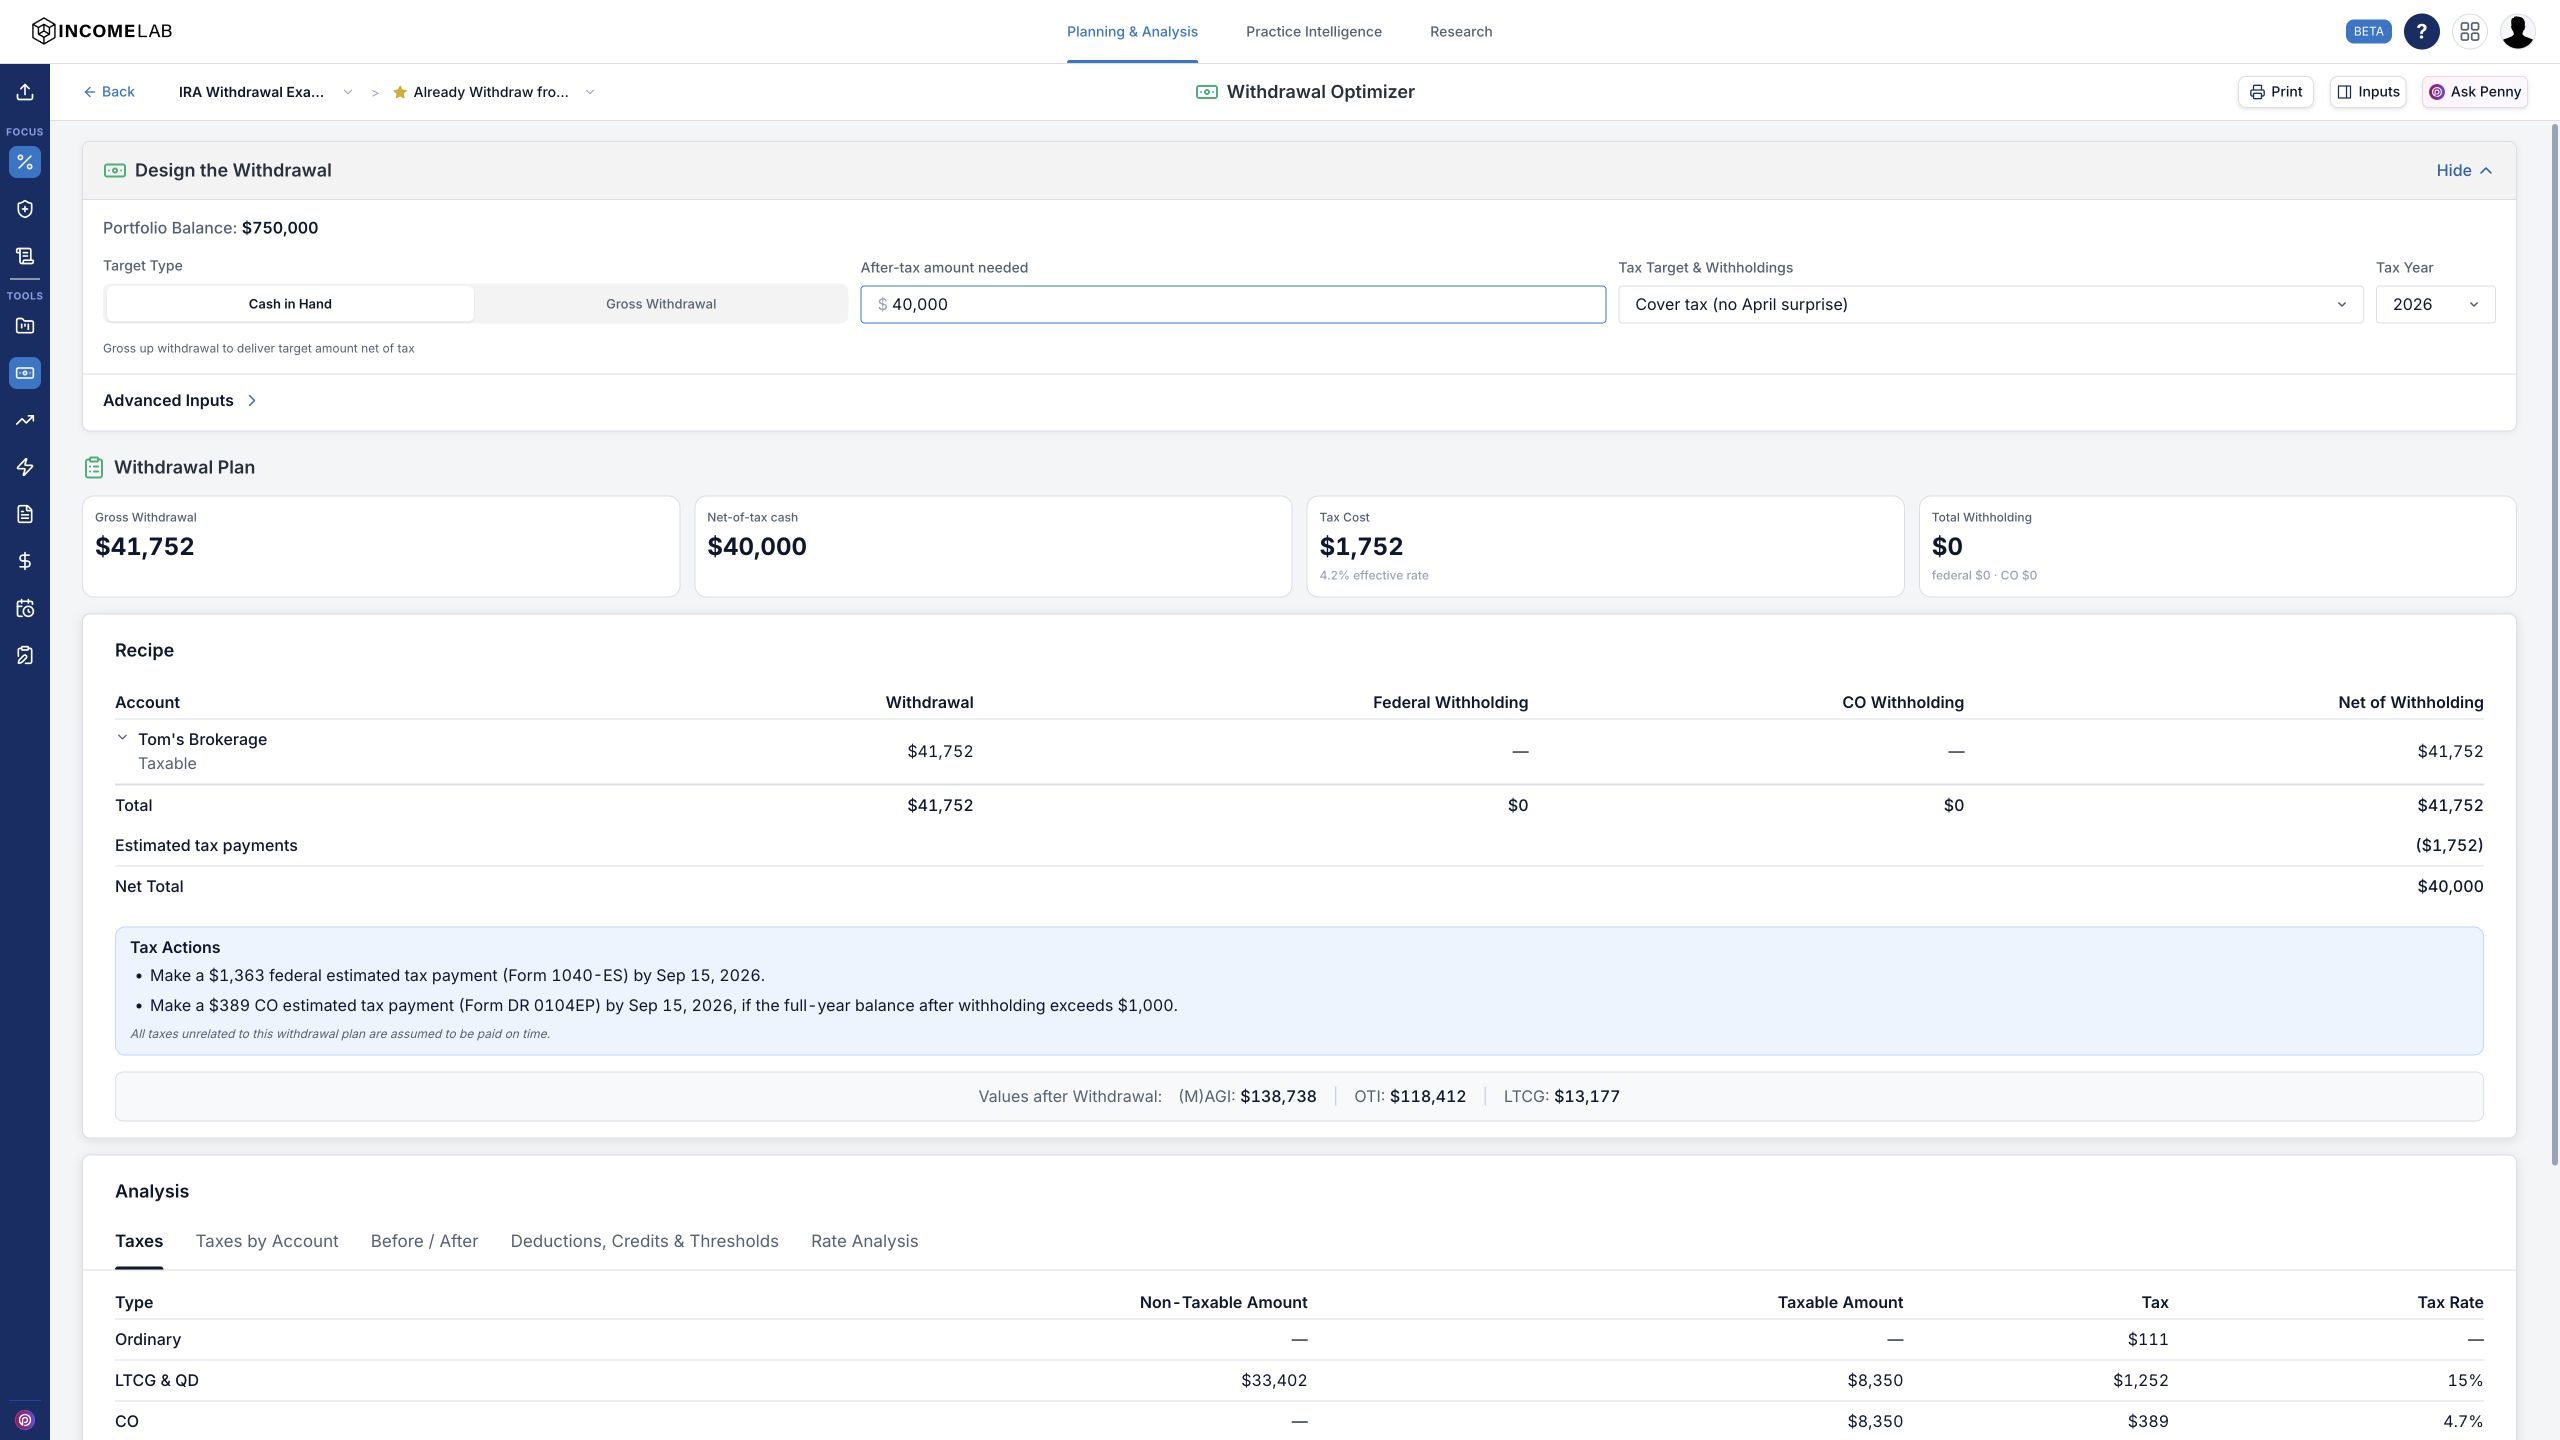Screen dimensions: 2560x1440
Task: Open Rate Analysis tab
Action: pos(864,1241)
